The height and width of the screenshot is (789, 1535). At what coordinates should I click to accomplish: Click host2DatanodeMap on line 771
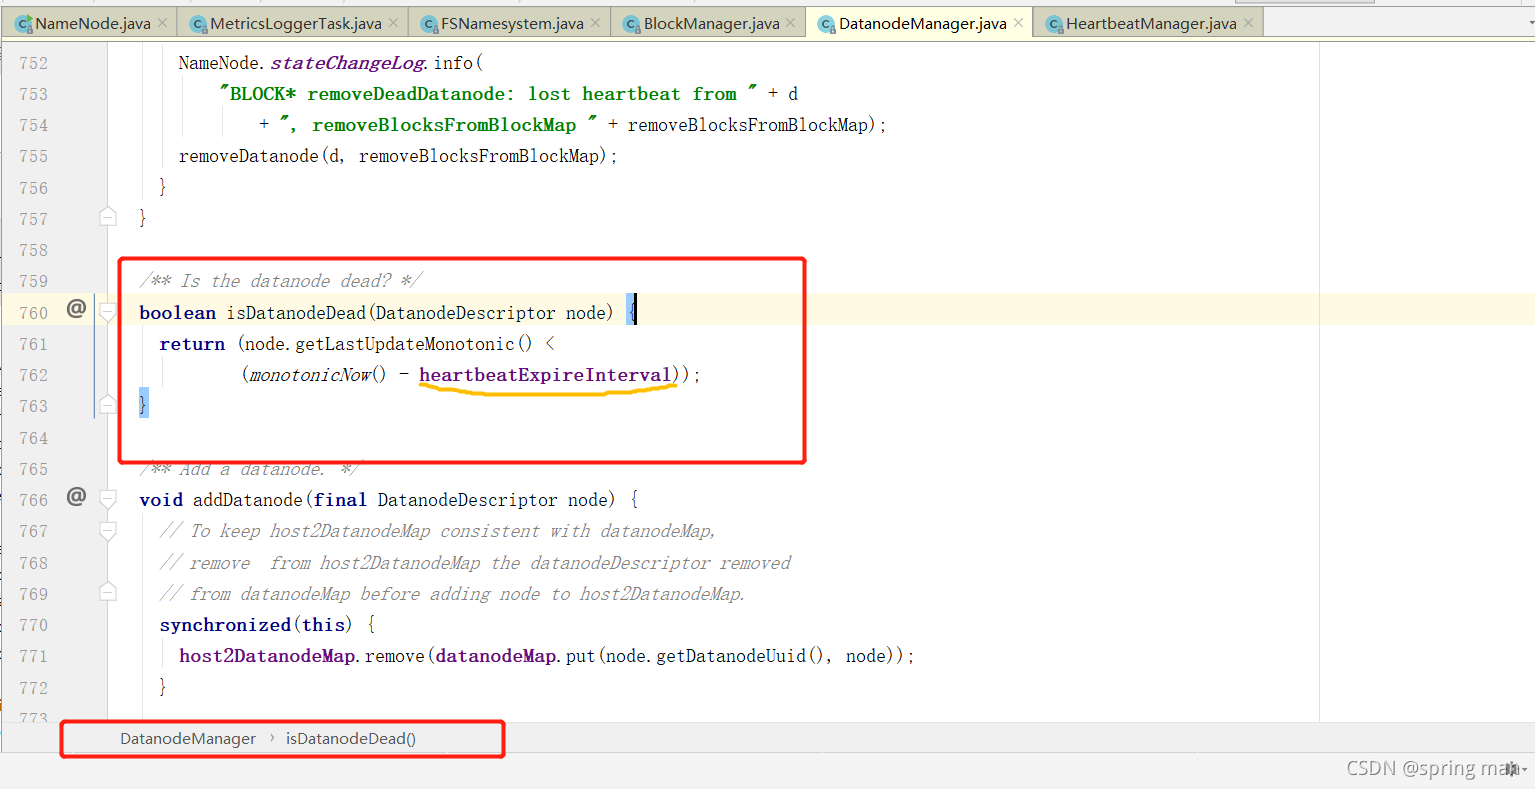267,656
